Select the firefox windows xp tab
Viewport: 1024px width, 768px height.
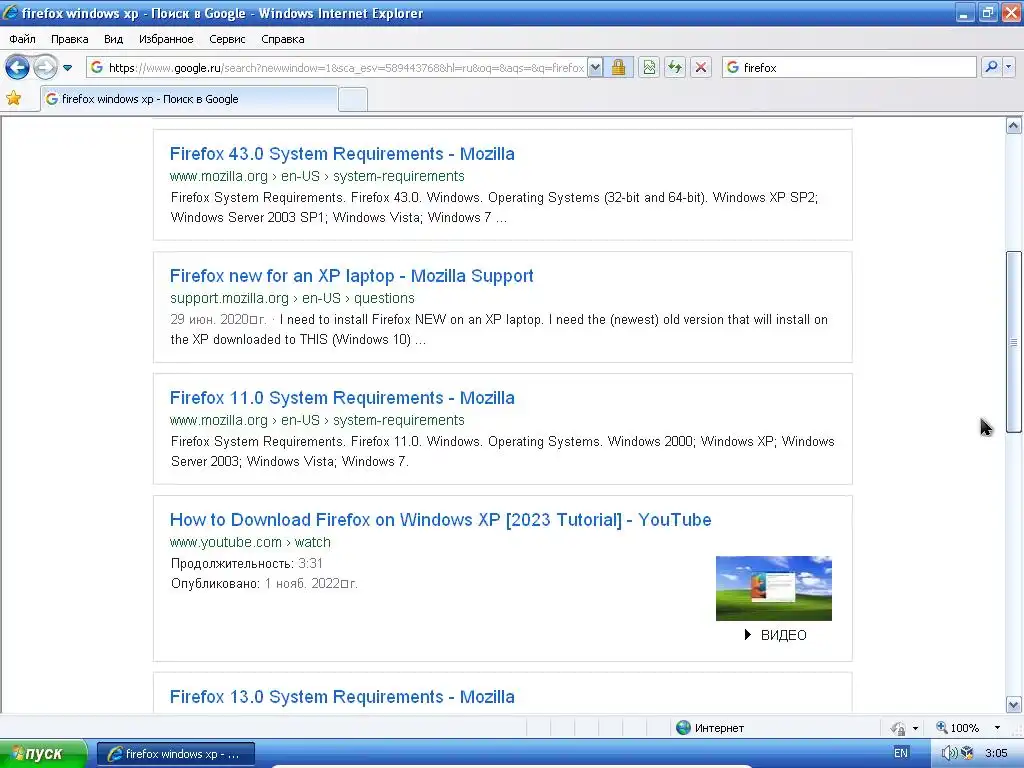click(189, 99)
